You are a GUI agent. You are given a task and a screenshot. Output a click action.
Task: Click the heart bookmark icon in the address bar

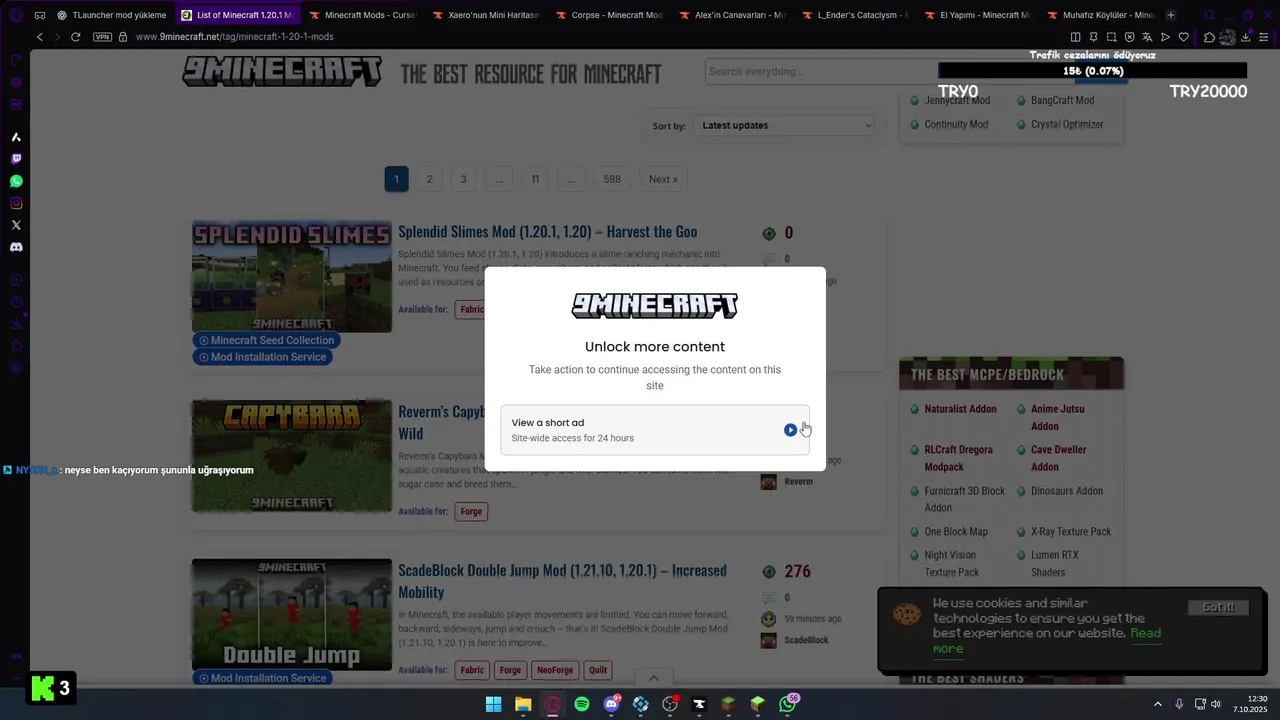[1184, 37]
